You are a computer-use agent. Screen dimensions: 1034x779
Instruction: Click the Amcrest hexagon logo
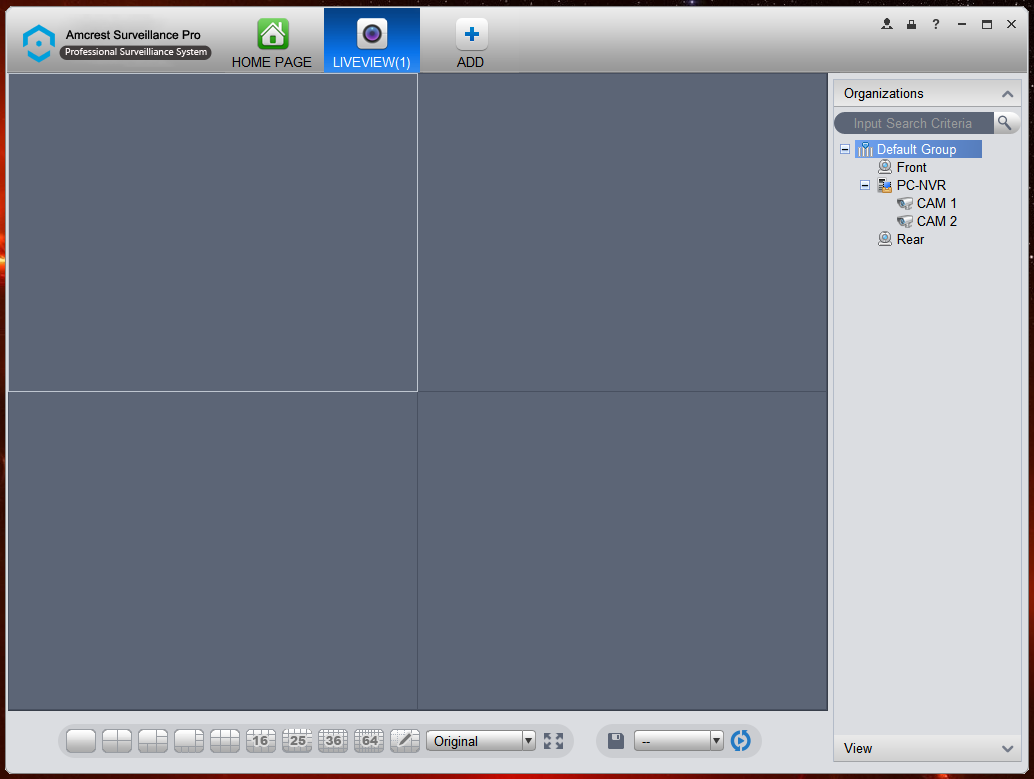[39, 44]
